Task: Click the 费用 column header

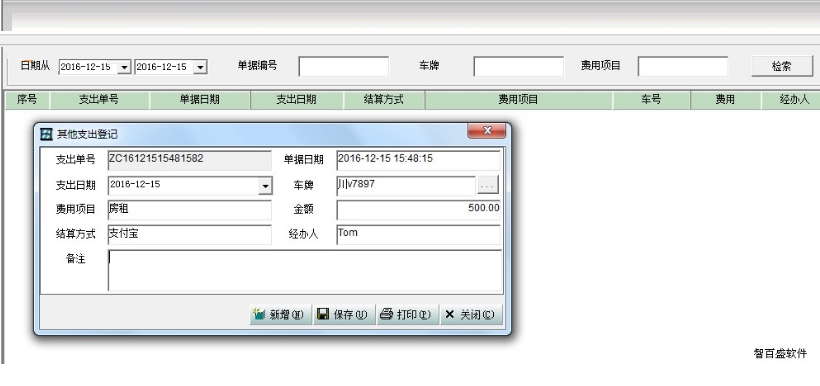Action: (726, 100)
